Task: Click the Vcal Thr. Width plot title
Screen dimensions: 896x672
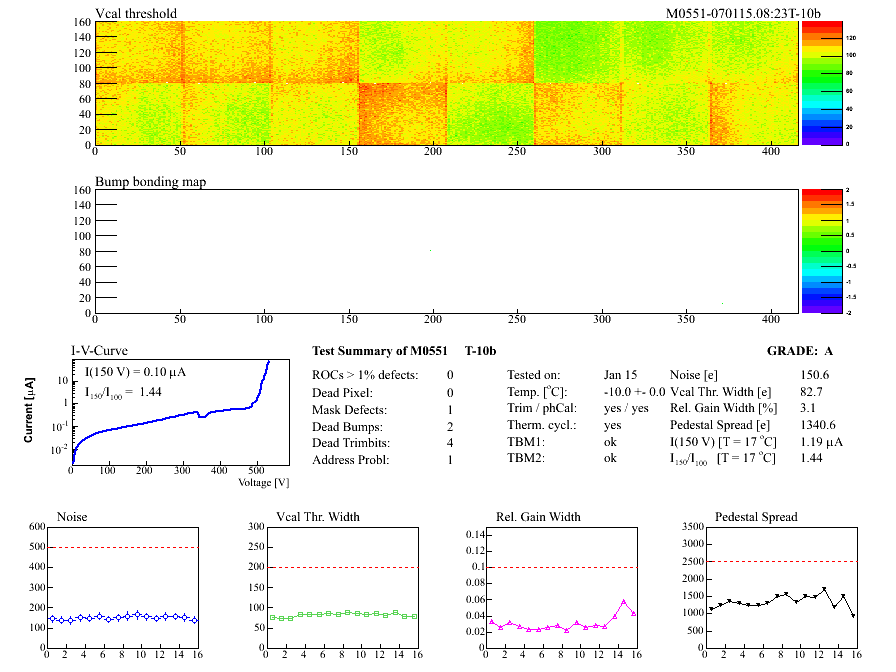Action: [317, 517]
